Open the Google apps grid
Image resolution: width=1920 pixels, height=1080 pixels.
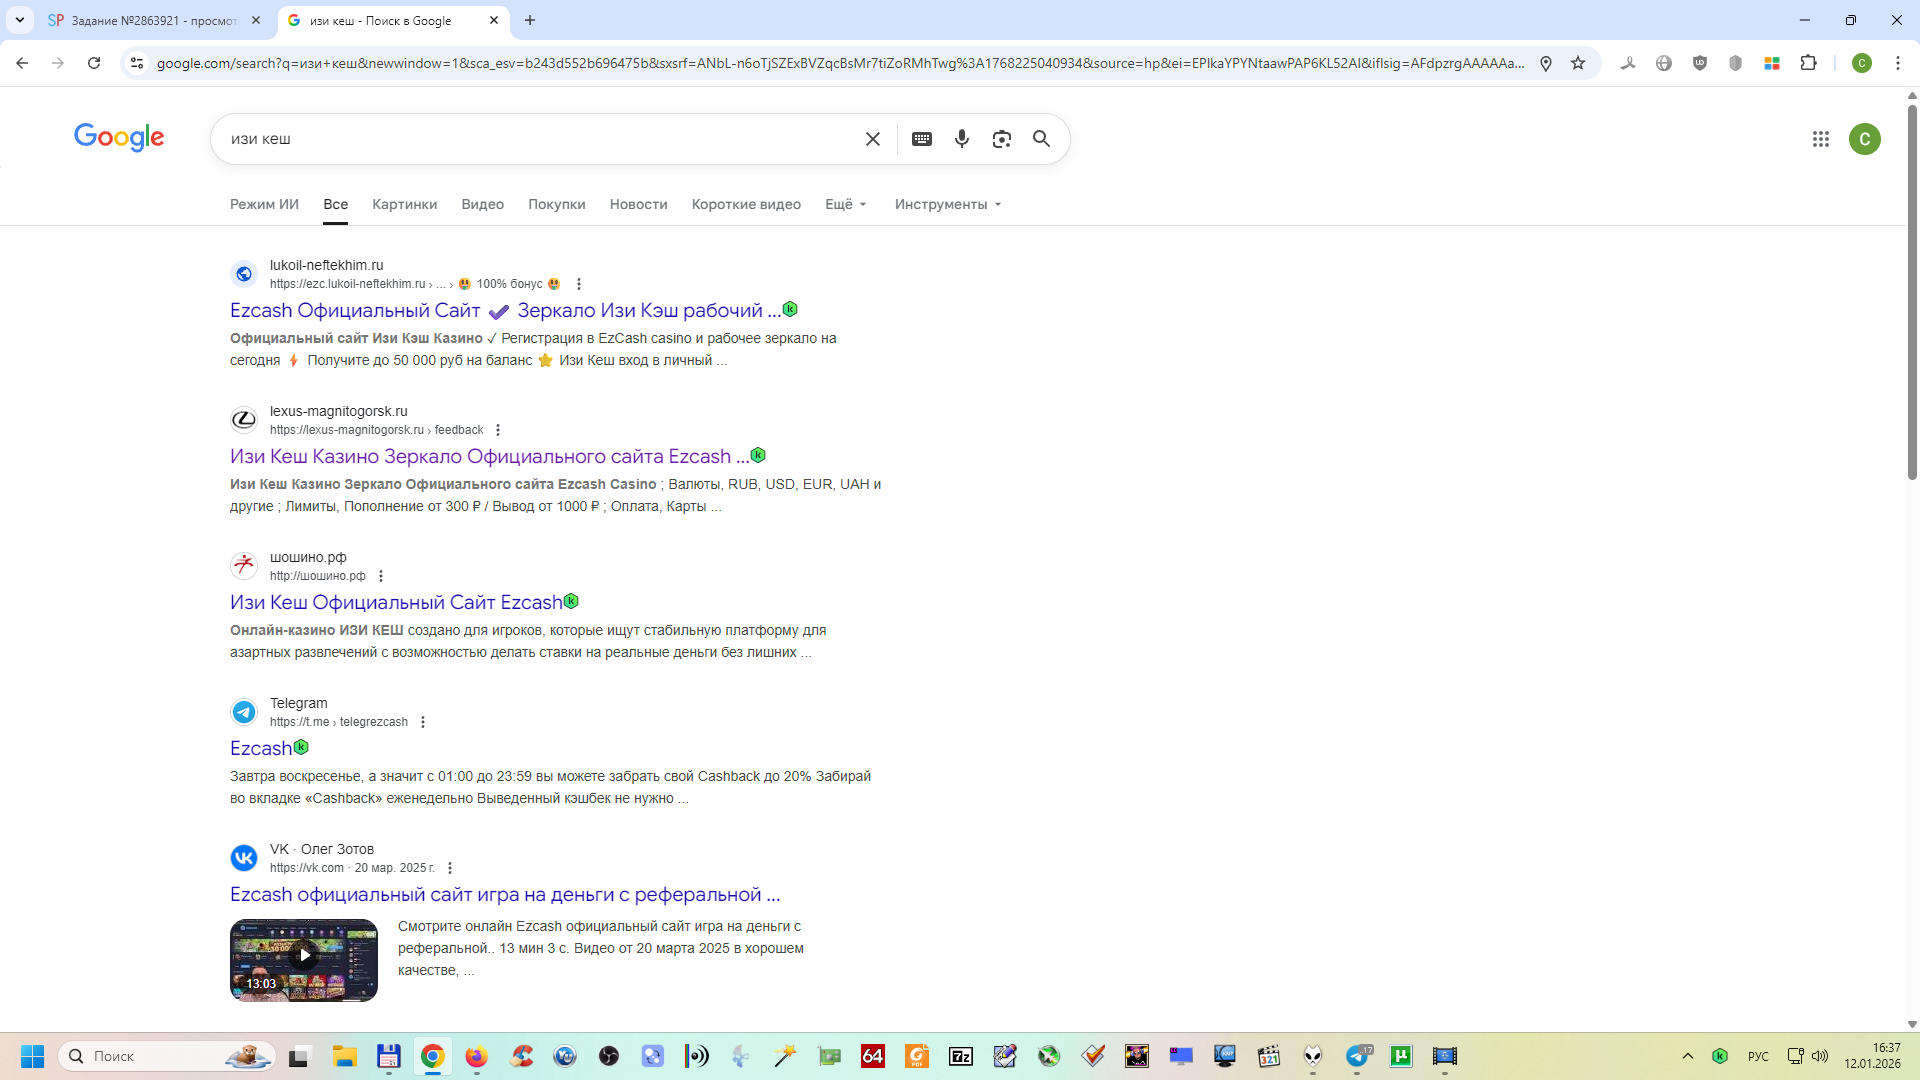coord(1820,139)
